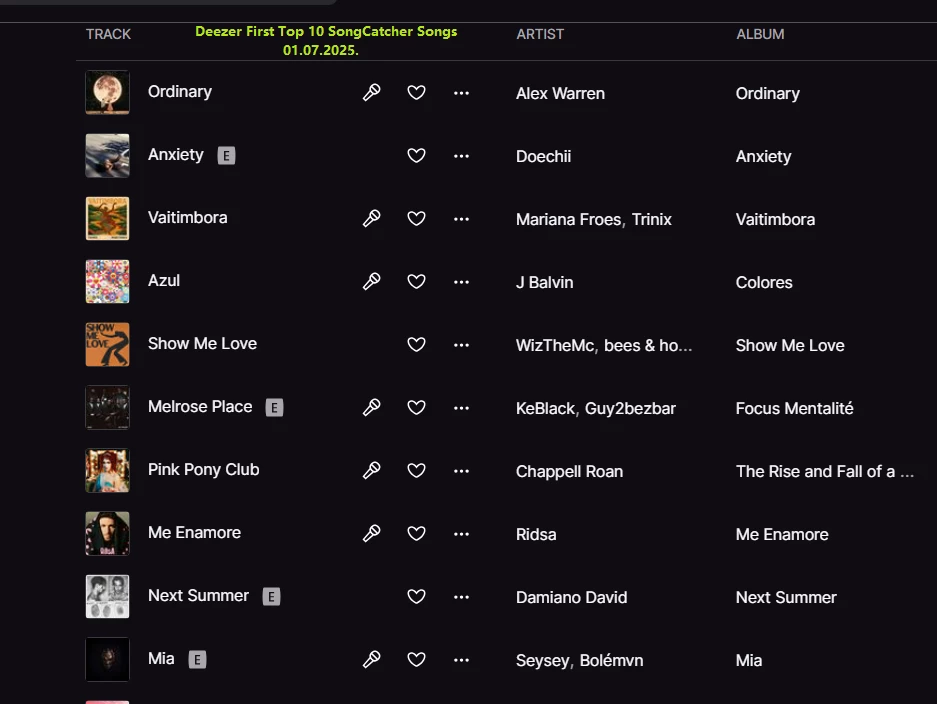The image size is (937, 704).
Task: Show lyrics for Azul via microphone icon
Action: [371, 282]
